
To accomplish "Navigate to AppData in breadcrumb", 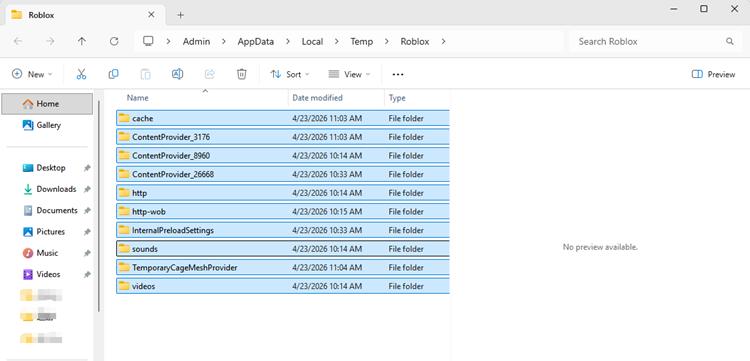I will pyautogui.click(x=256, y=42).
